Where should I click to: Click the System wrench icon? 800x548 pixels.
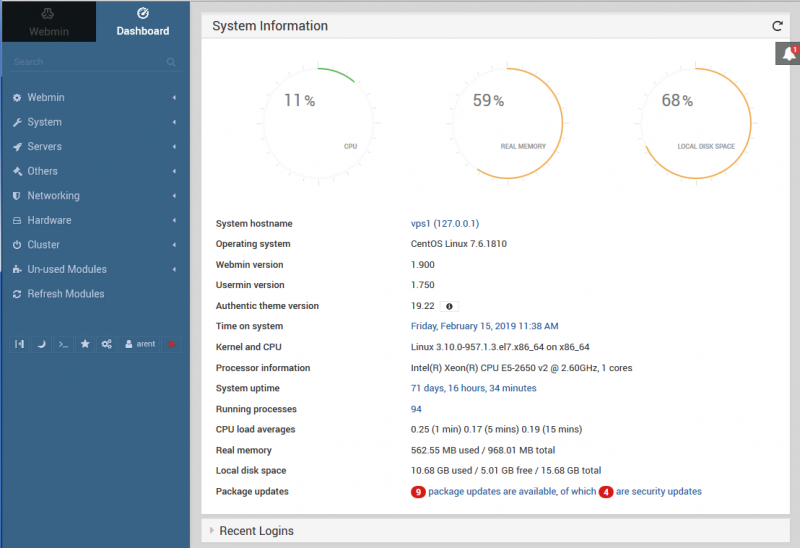click(x=17, y=122)
